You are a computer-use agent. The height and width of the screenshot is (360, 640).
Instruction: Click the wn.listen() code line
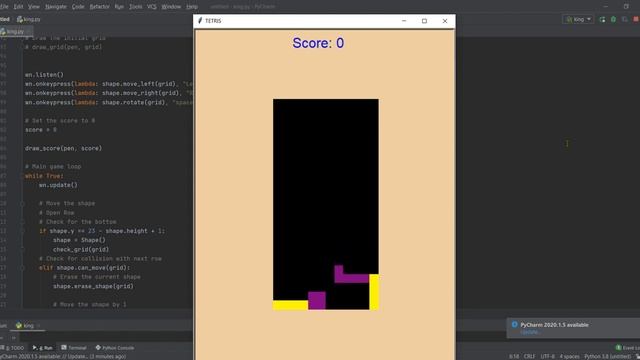coord(44,75)
